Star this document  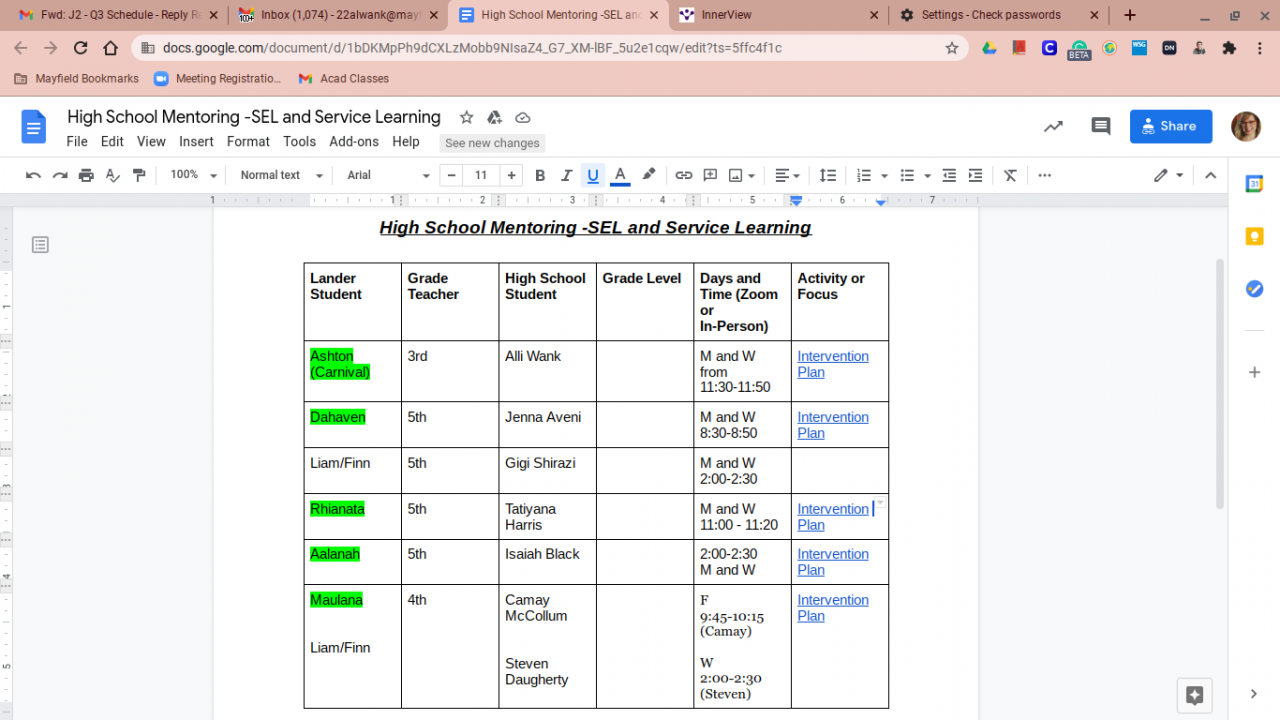click(466, 118)
